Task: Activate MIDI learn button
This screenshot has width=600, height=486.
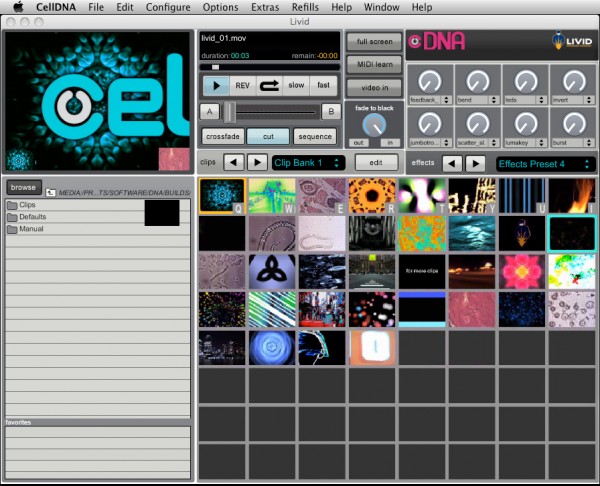Action: 374,65
